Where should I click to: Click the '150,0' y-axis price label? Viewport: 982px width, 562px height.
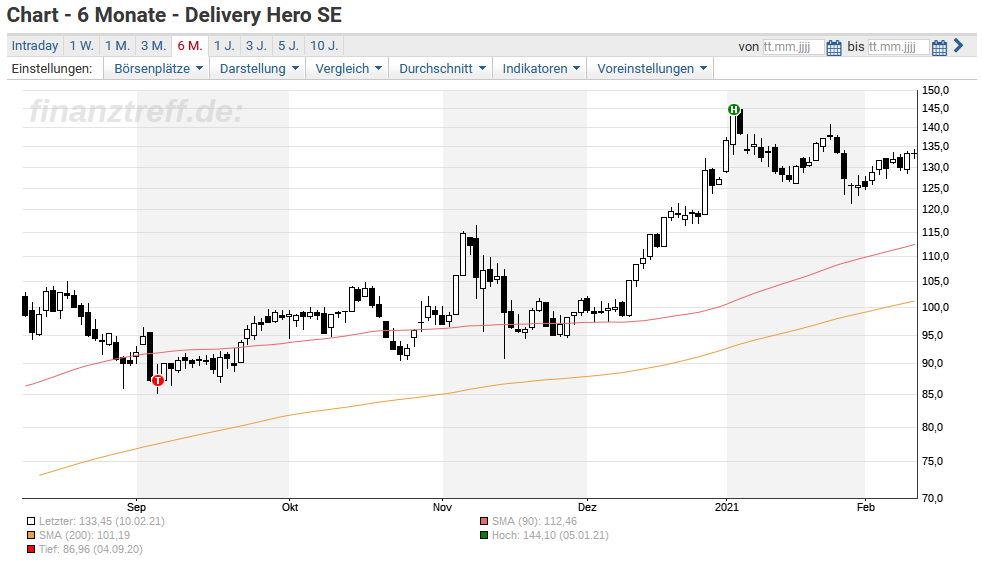pos(935,90)
